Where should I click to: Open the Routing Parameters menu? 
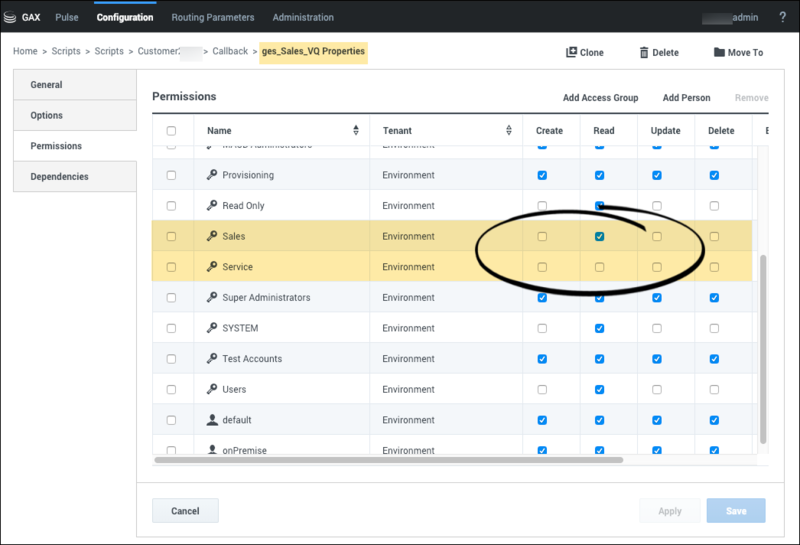tap(213, 17)
